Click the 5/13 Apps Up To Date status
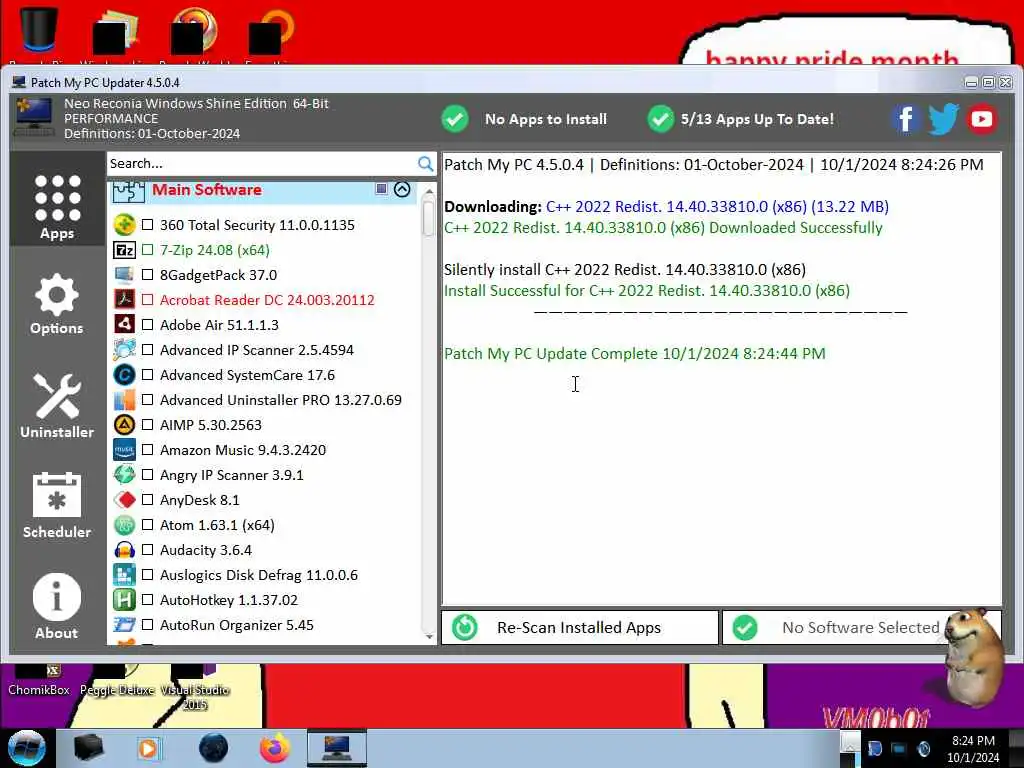The image size is (1024, 768). click(741, 119)
